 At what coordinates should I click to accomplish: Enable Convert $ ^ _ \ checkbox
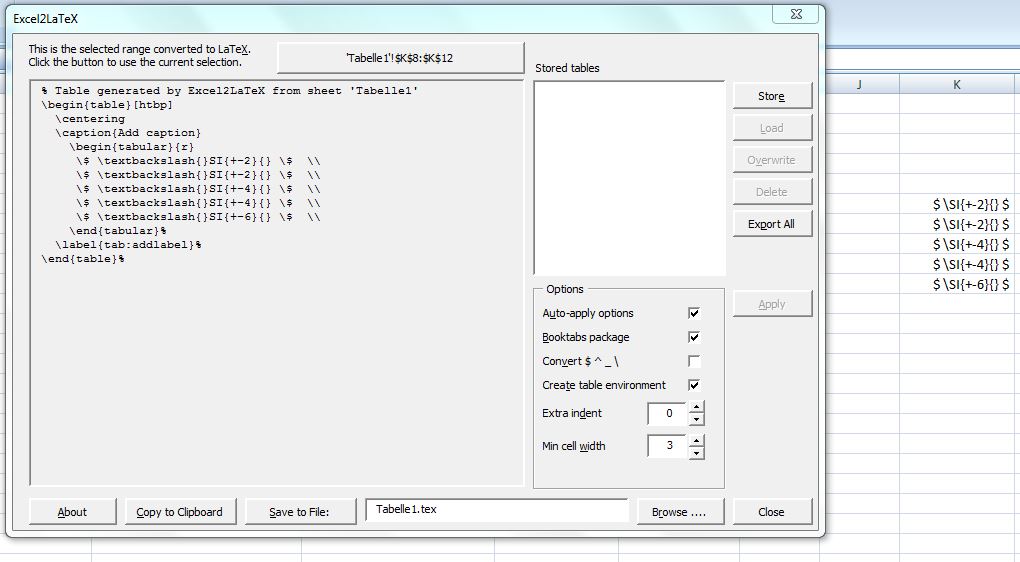tap(694, 361)
